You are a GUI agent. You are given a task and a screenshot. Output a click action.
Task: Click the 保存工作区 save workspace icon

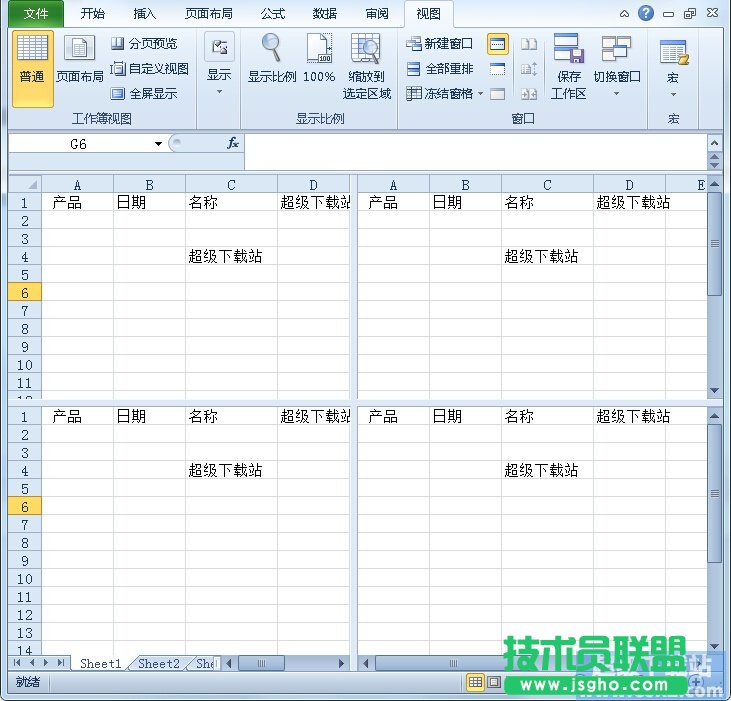[x=568, y=66]
